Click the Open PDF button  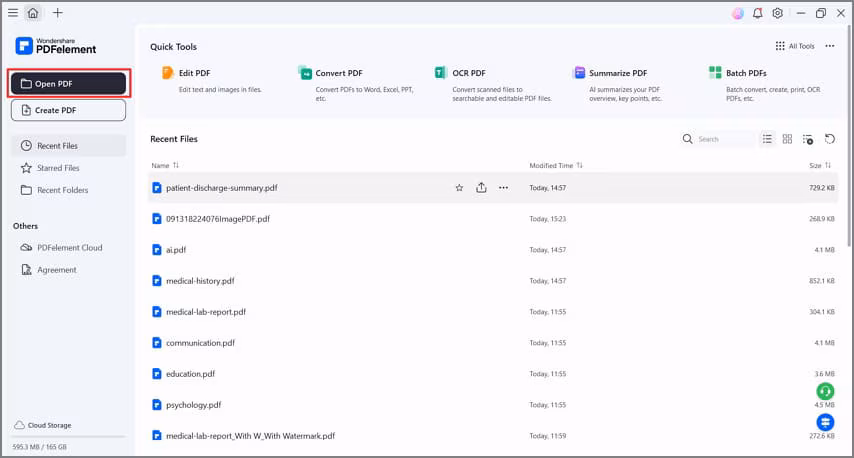coord(69,83)
